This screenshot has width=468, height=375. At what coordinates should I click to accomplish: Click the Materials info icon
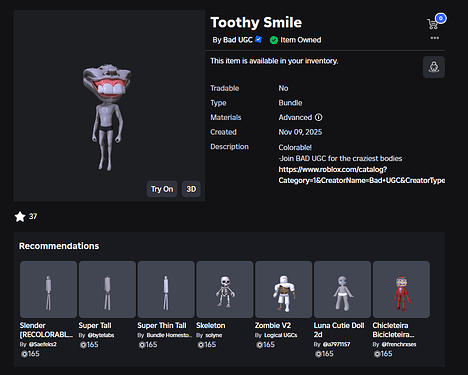[x=319, y=117]
